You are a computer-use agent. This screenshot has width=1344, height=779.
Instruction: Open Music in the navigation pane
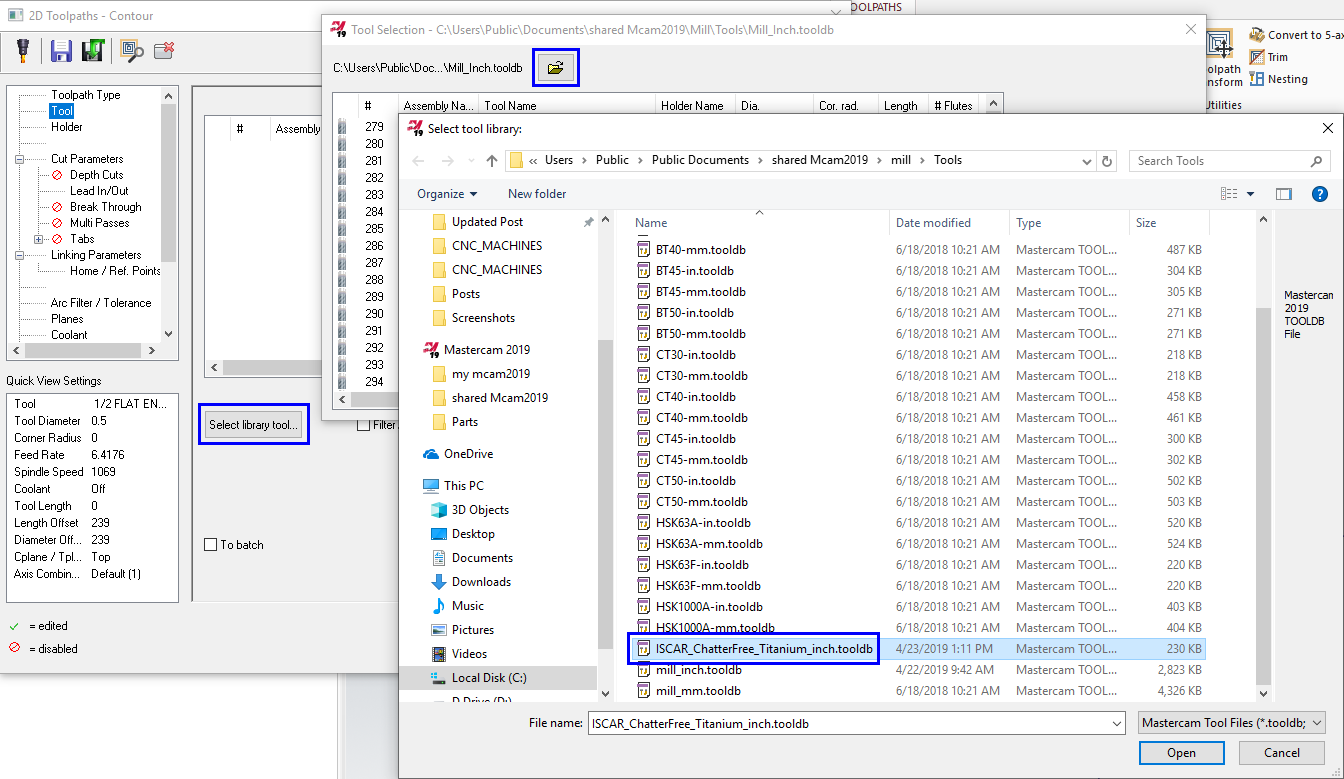[x=467, y=606]
